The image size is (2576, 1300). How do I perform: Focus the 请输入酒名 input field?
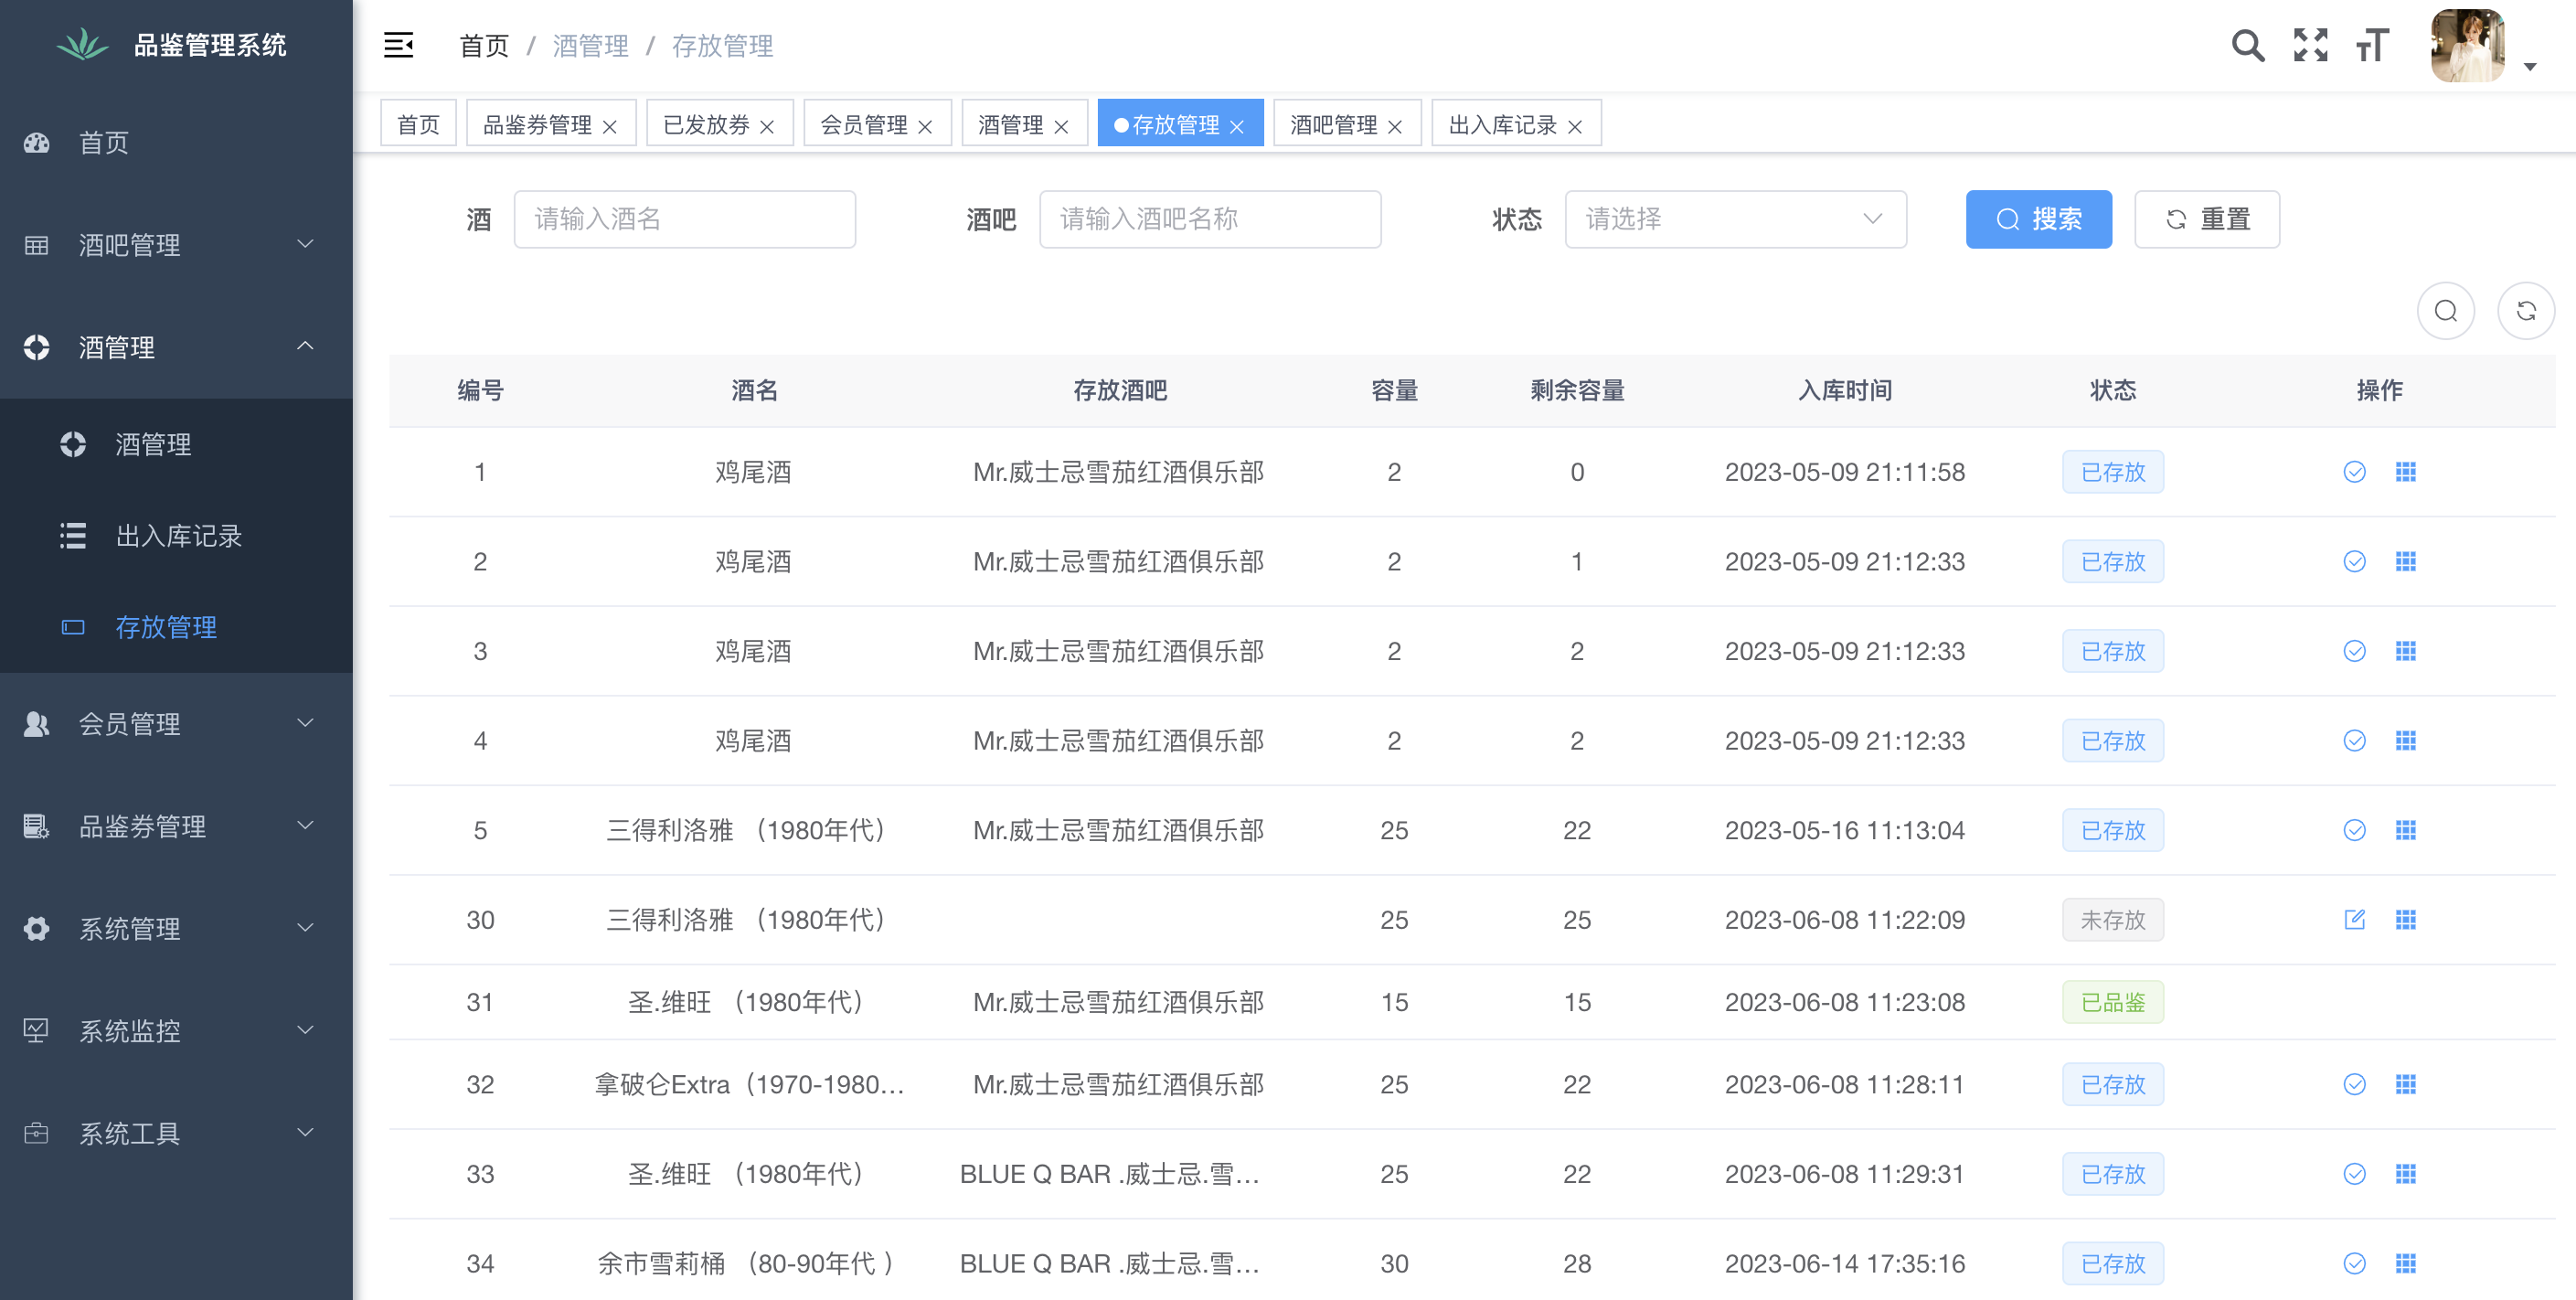(x=685, y=219)
